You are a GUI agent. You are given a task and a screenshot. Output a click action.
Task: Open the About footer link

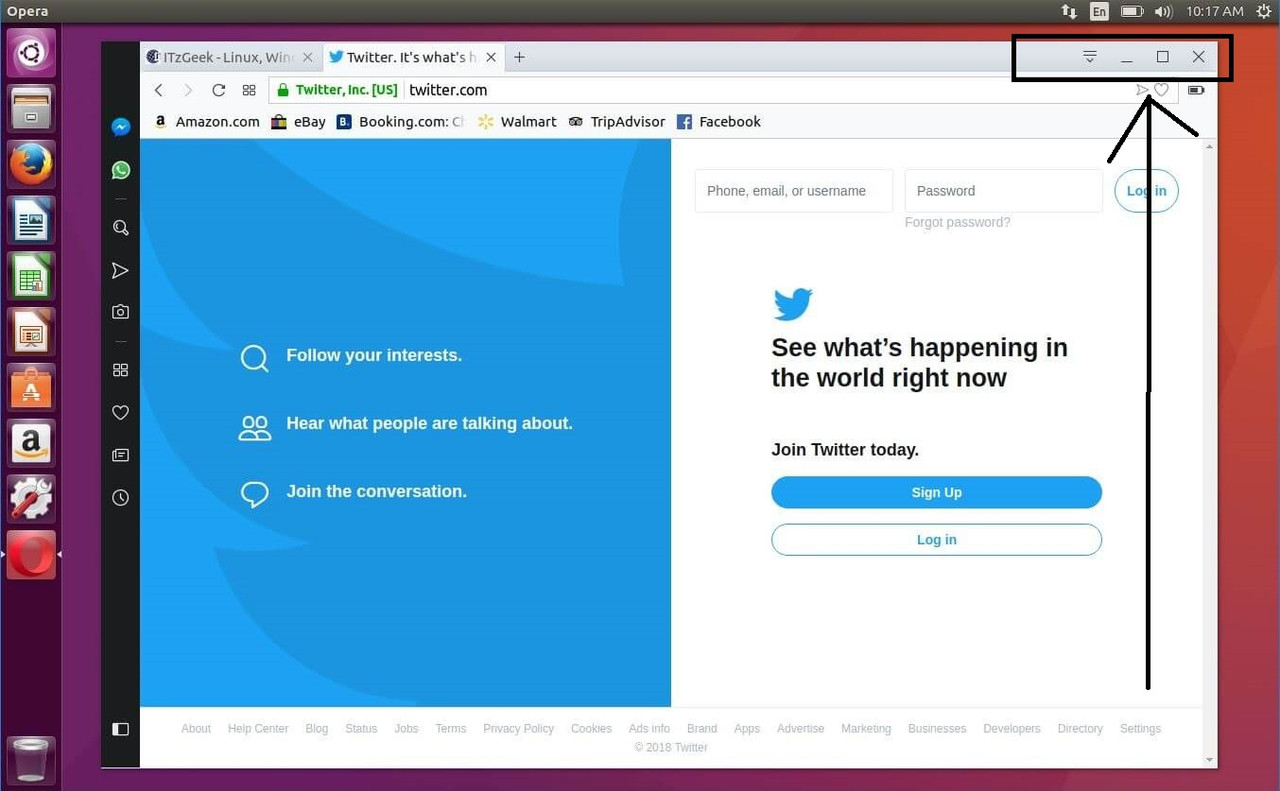(x=196, y=729)
